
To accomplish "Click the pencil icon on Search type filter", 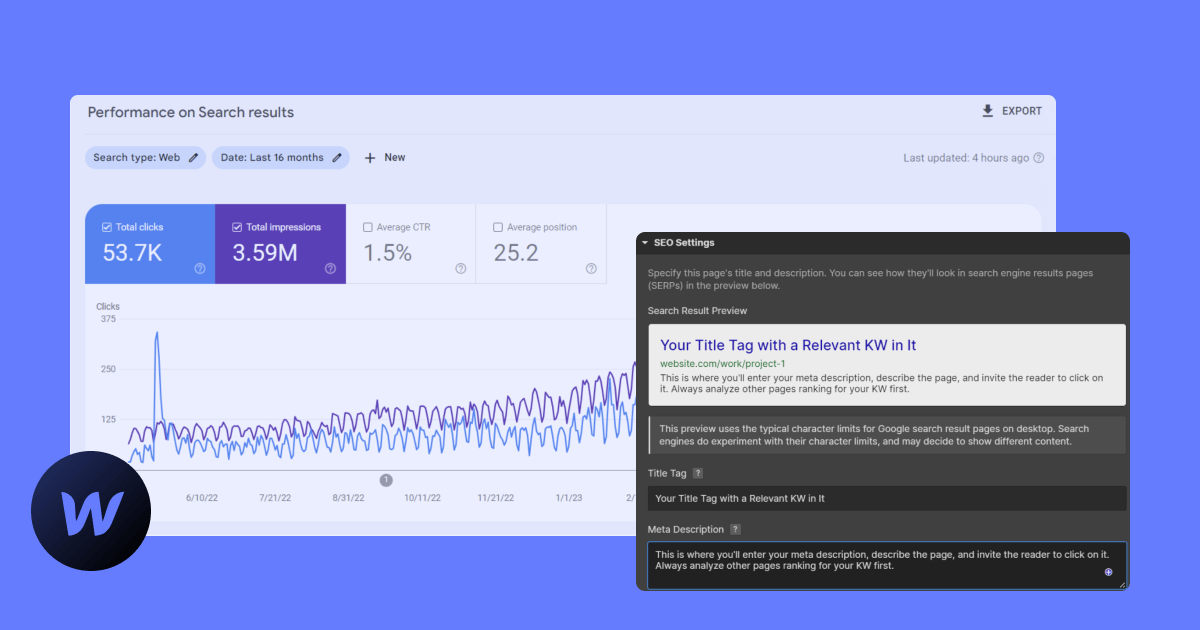I will 194,157.
